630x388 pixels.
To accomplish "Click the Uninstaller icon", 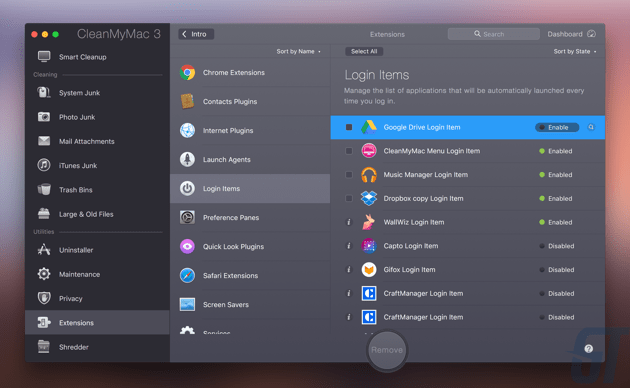I will [x=44, y=249].
